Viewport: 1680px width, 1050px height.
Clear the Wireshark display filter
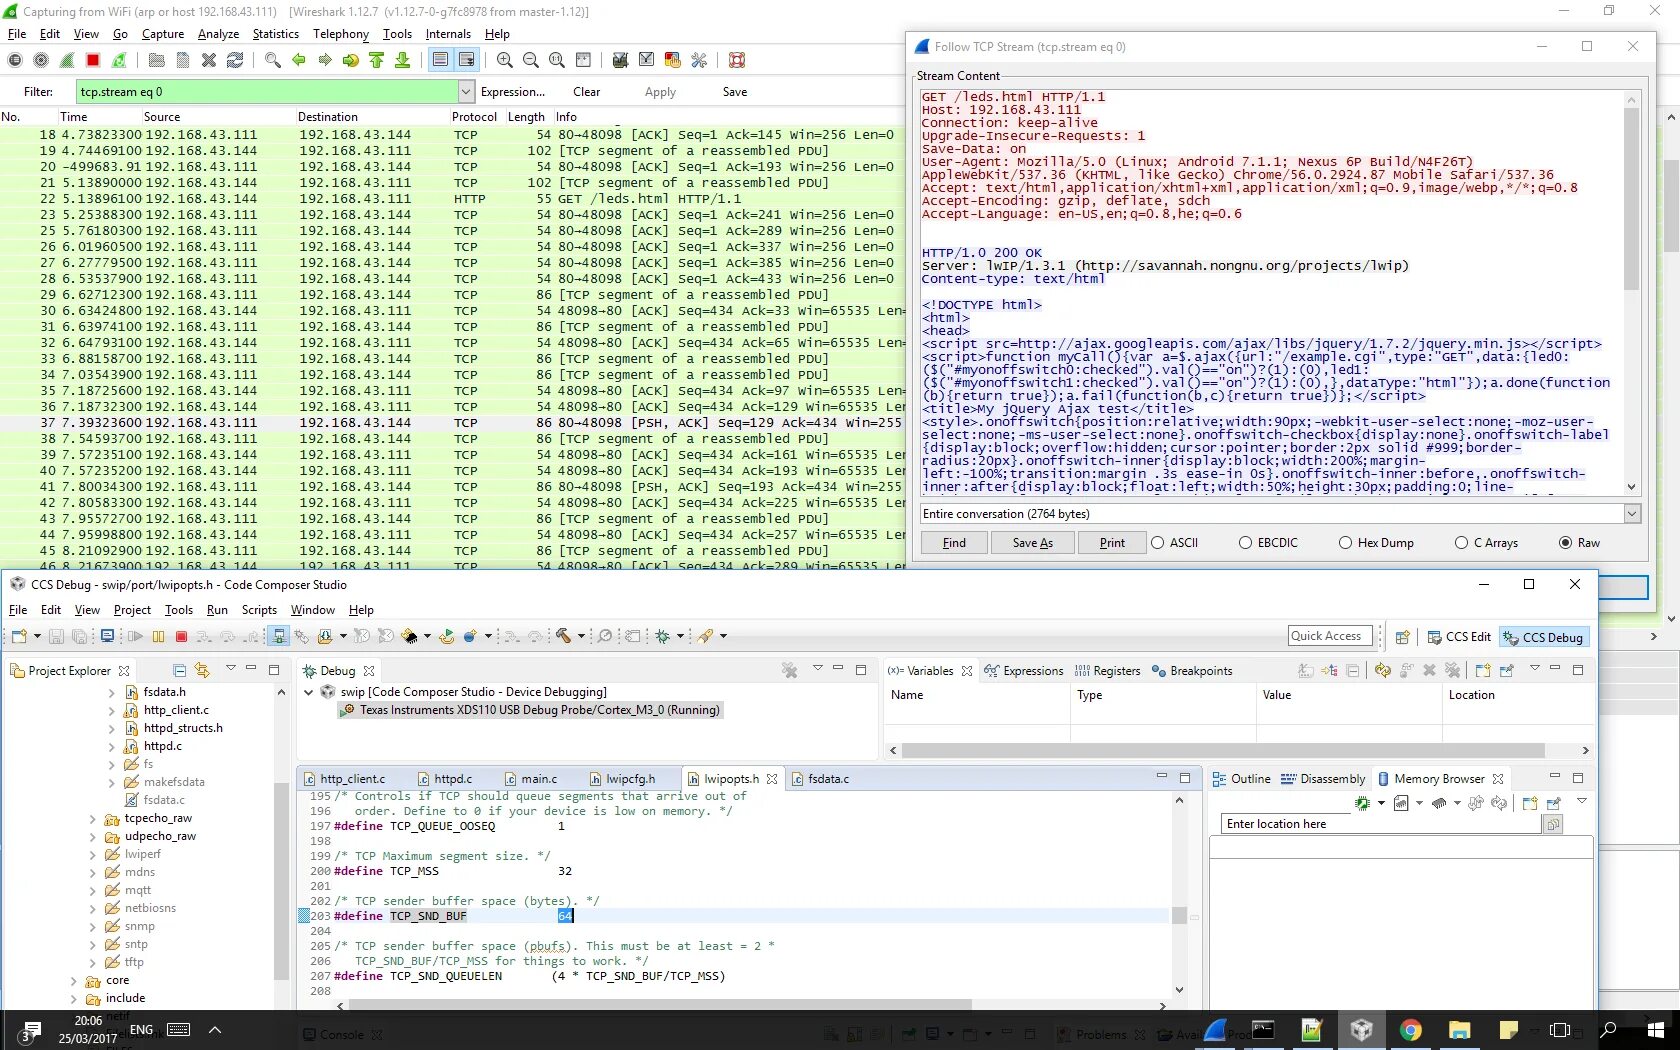click(x=586, y=92)
